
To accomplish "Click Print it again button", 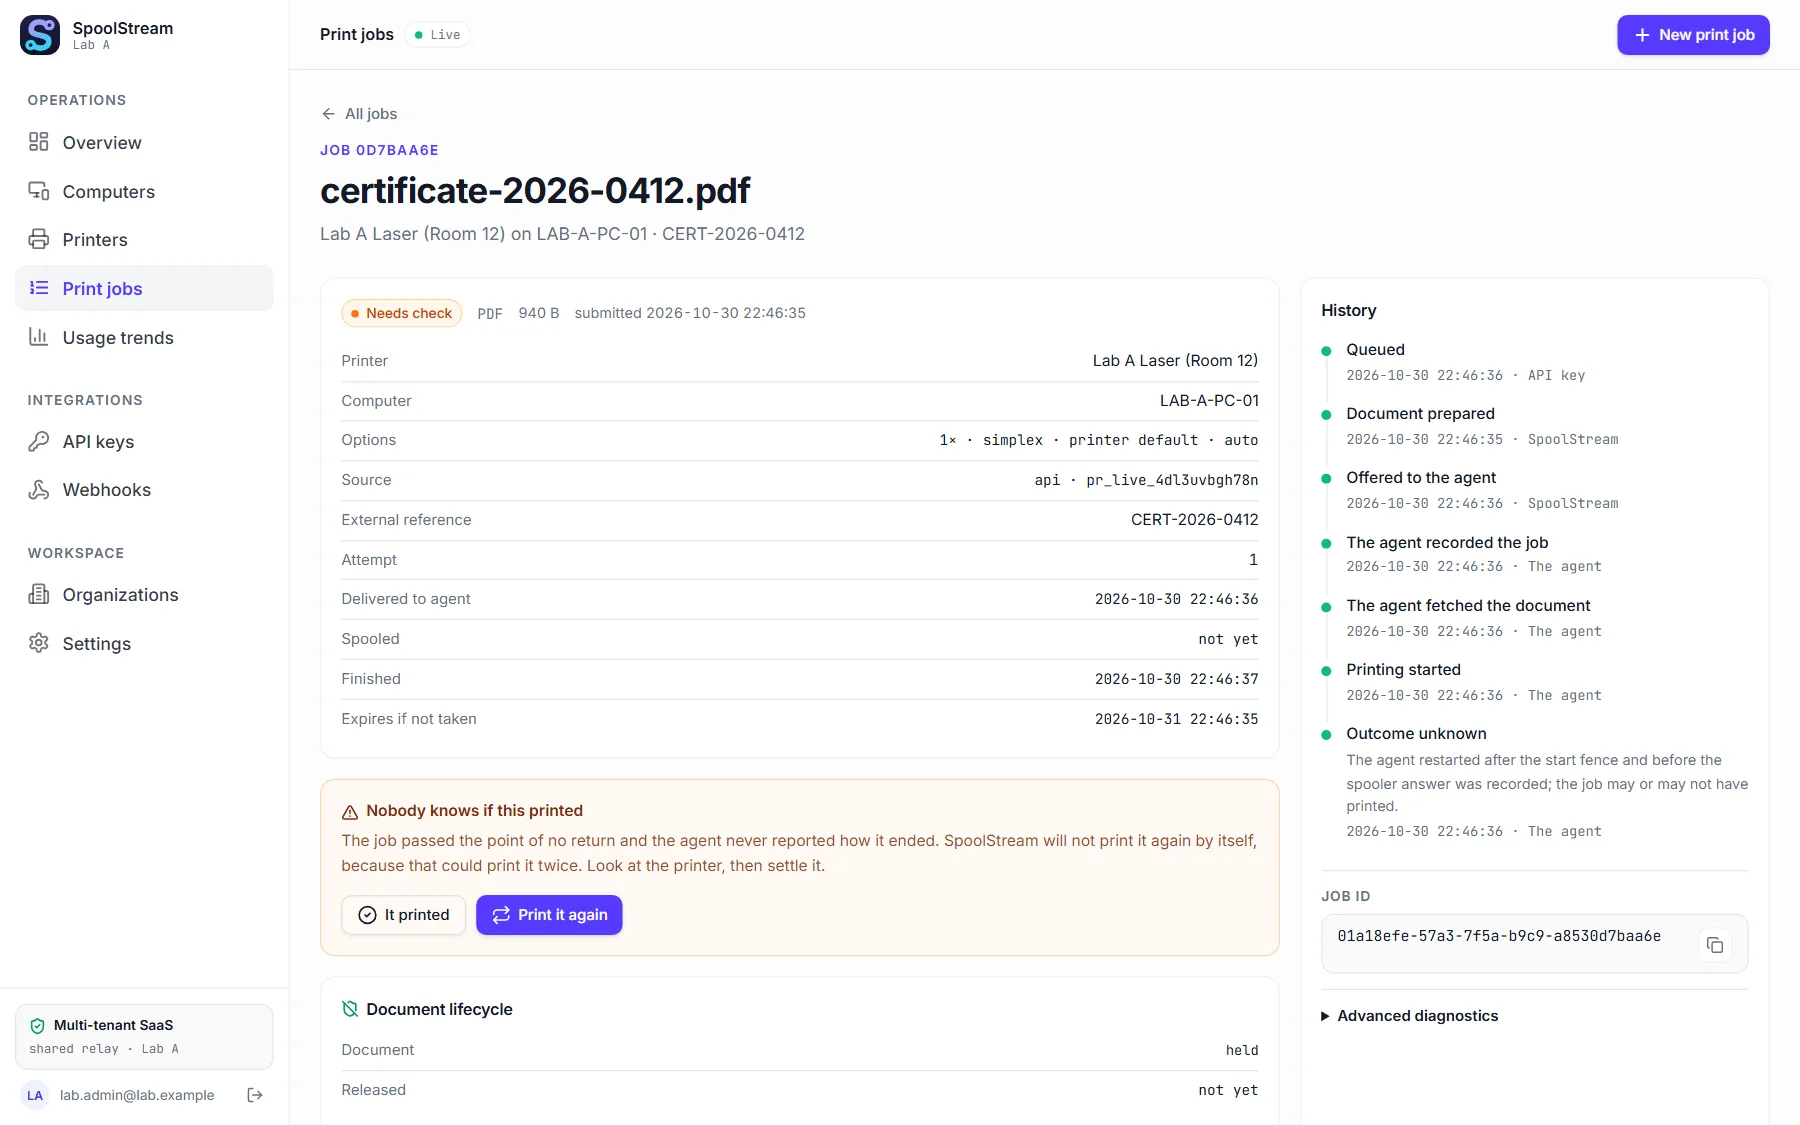I will pyautogui.click(x=549, y=915).
